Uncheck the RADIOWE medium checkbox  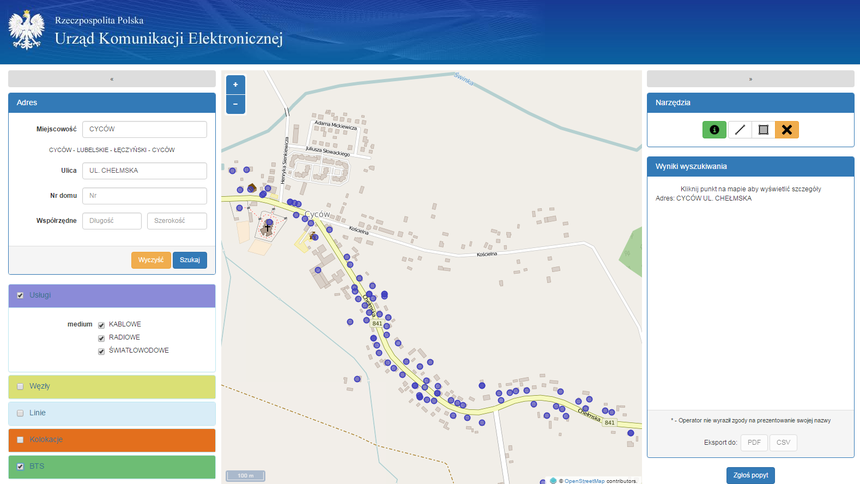(x=101, y=338)
